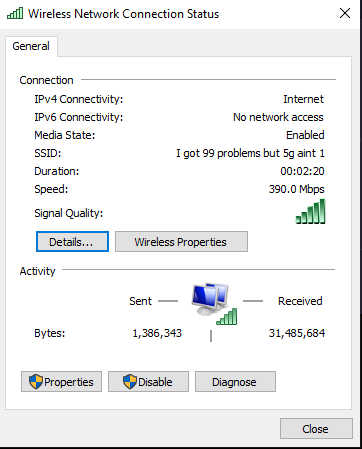This screenshot has width=362, height=449.
Task: Click the green Signal Quality bars icon
Action: point(310,211)
